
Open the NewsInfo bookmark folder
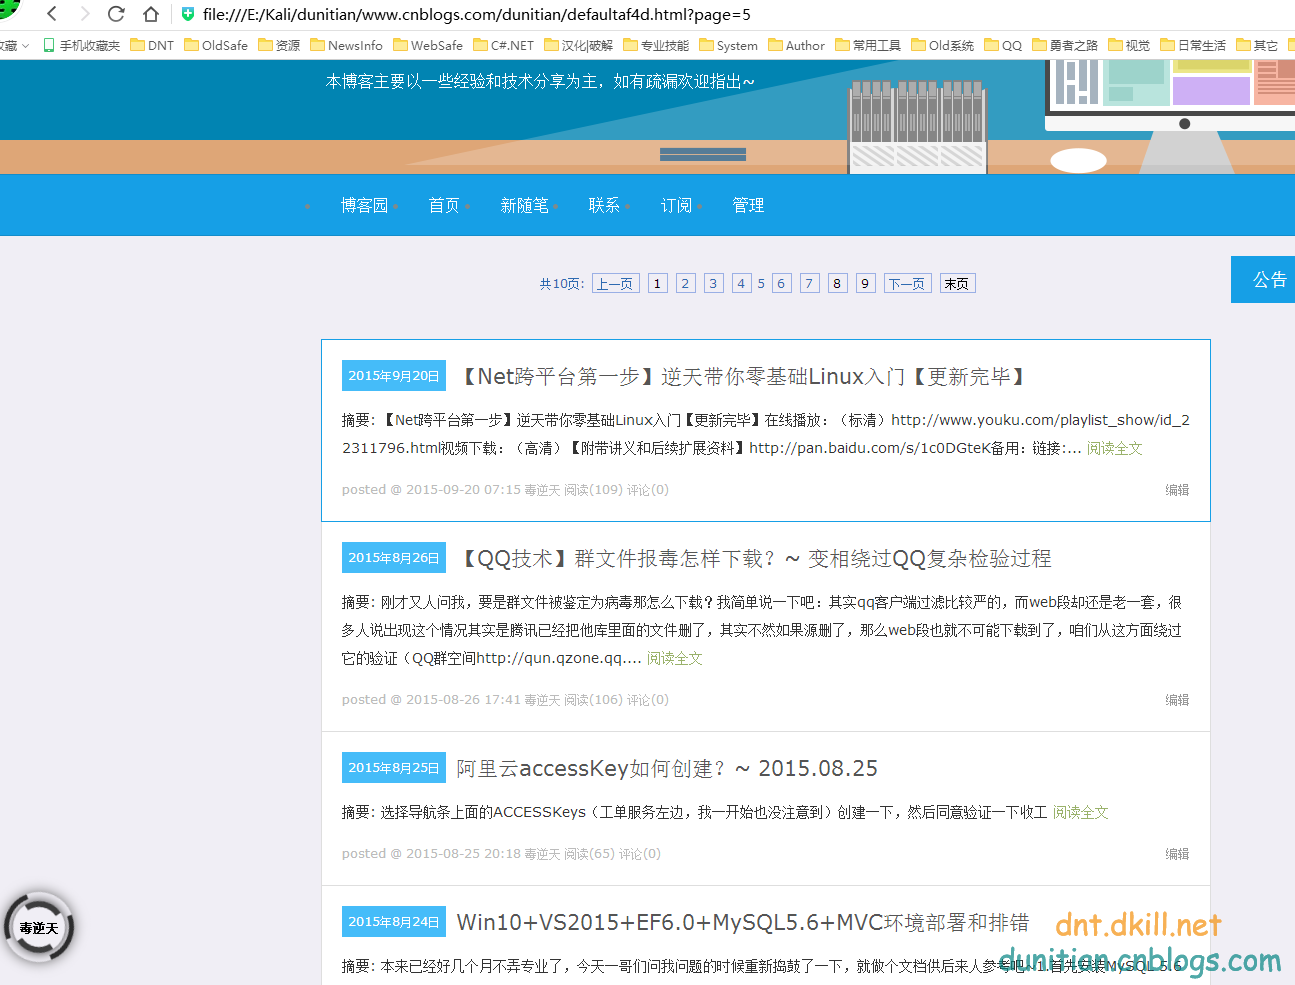click(x=346, y=45)
